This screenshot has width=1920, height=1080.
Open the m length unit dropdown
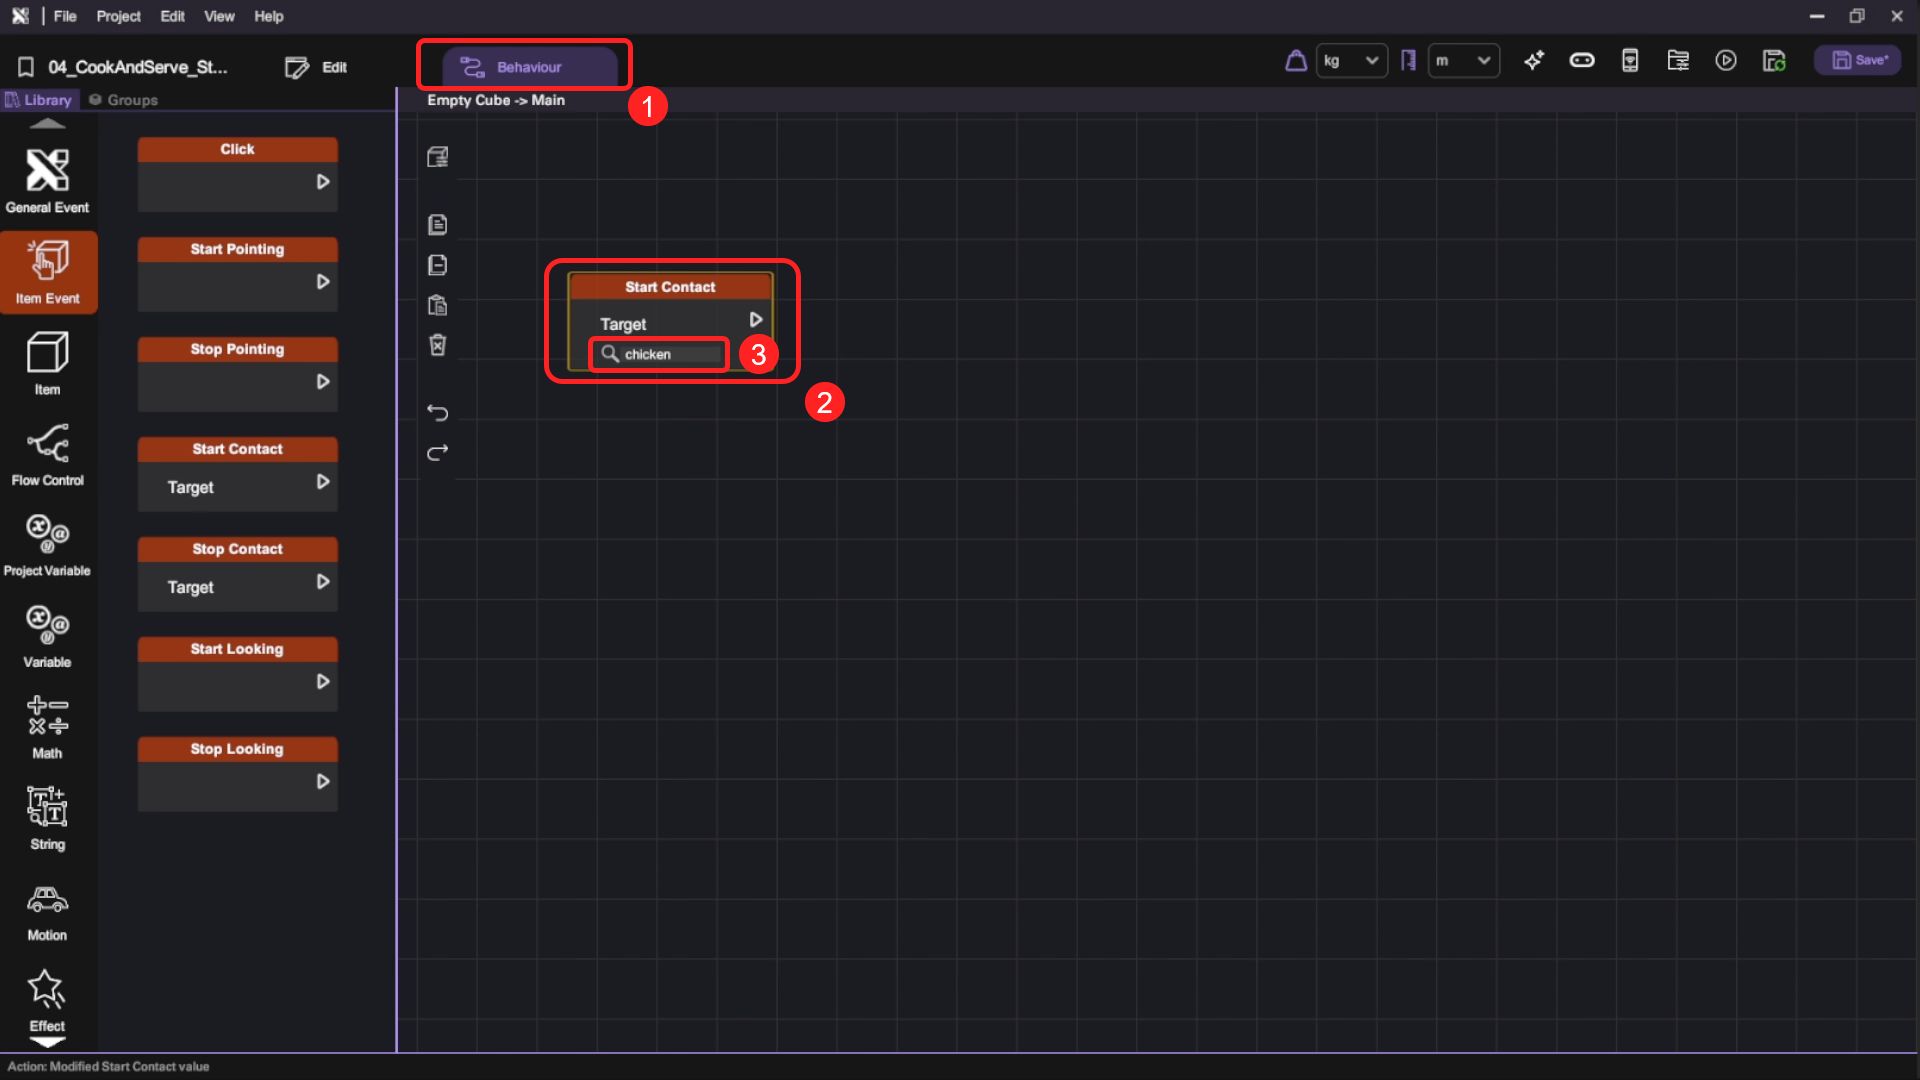(x=1463, y=61)
